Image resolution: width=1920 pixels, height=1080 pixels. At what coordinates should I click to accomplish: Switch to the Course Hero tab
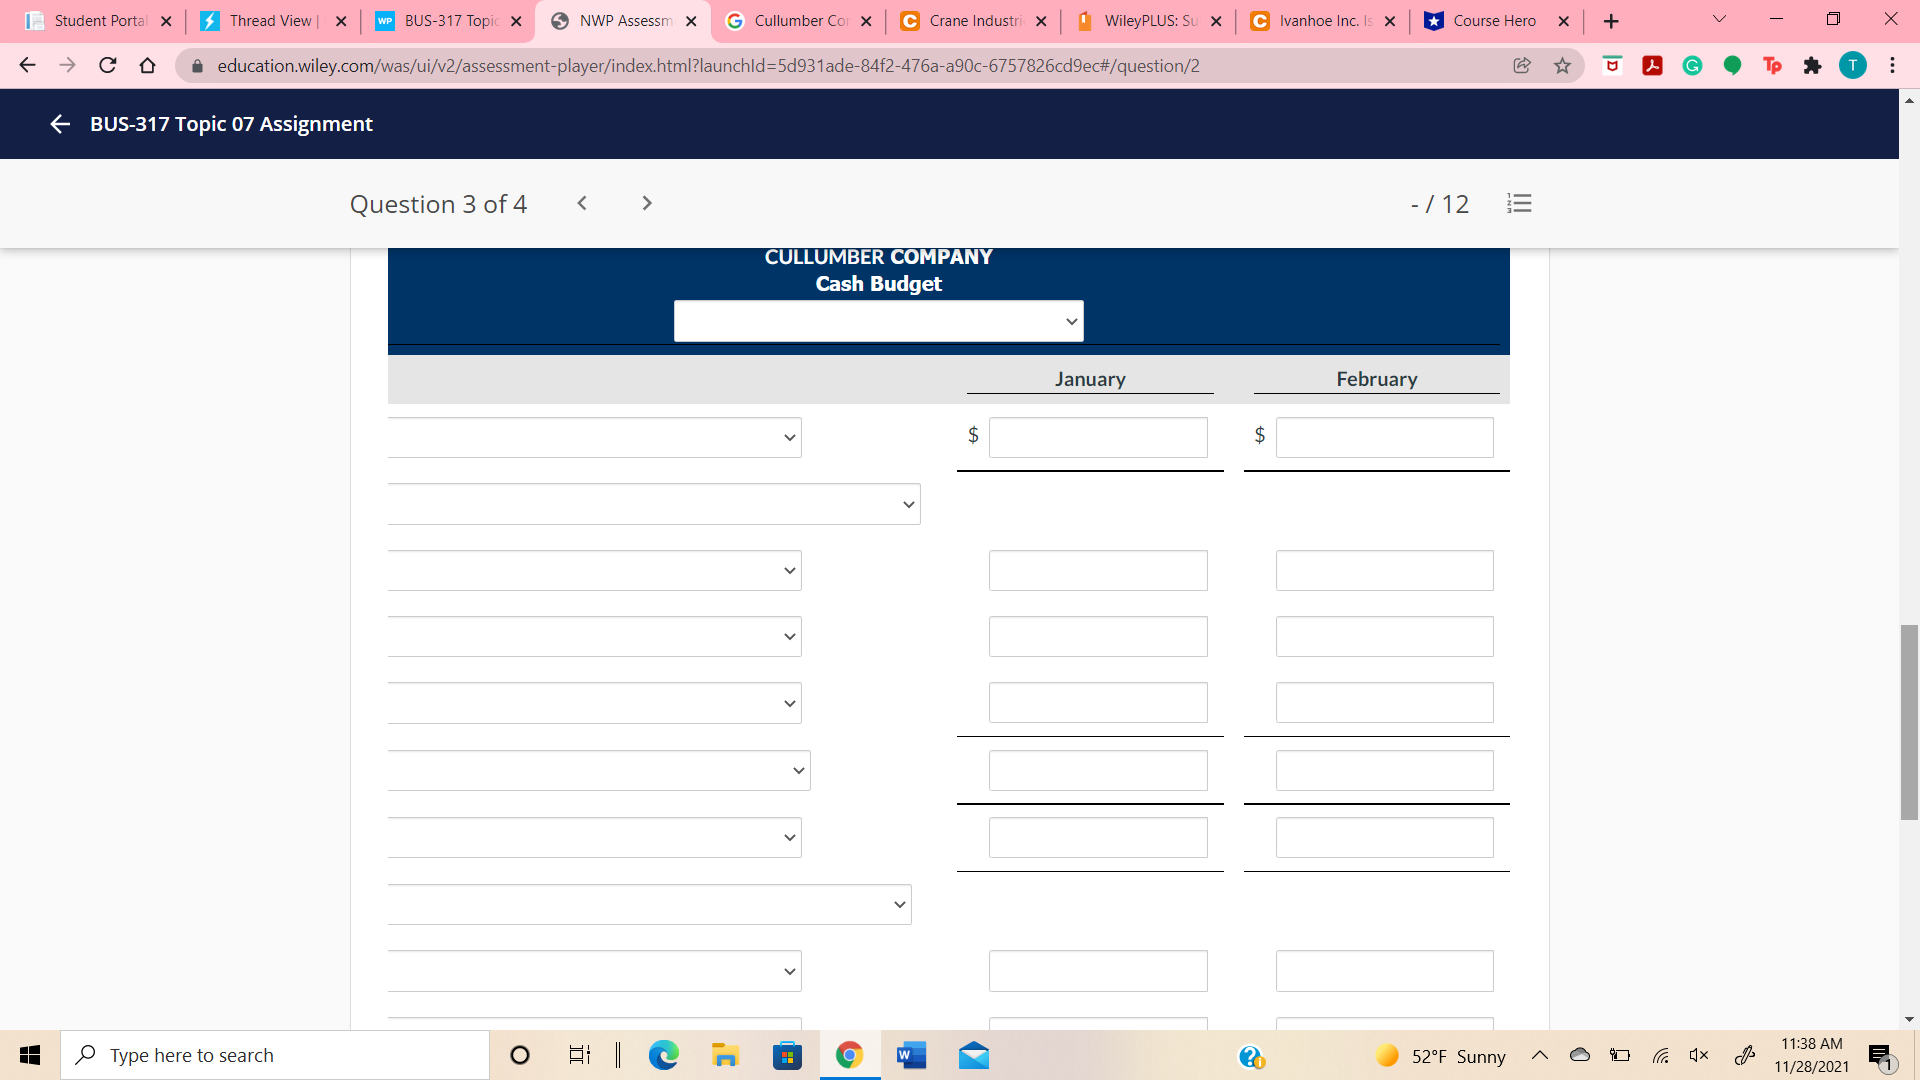tap(1490, 20)
